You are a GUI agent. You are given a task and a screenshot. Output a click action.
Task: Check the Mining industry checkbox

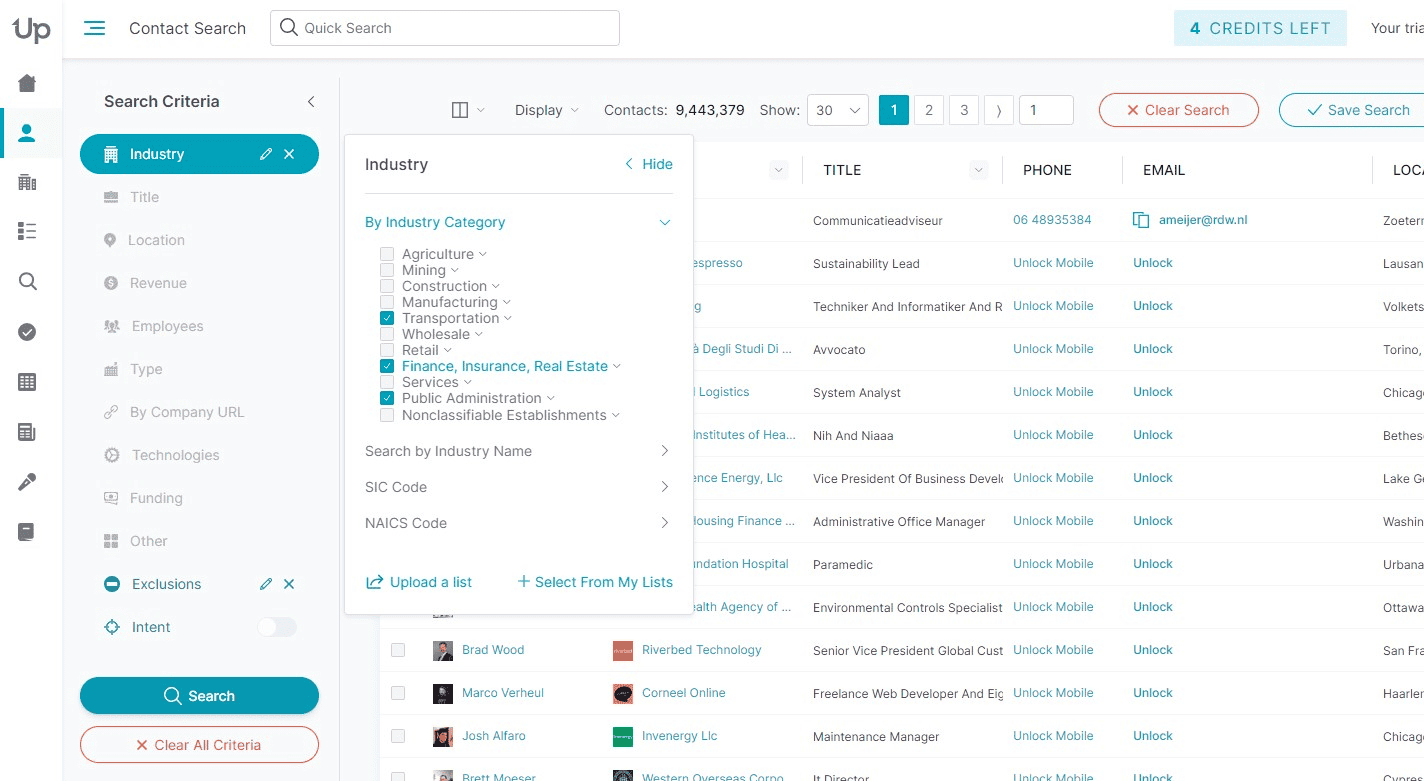[x=387, y=270]
